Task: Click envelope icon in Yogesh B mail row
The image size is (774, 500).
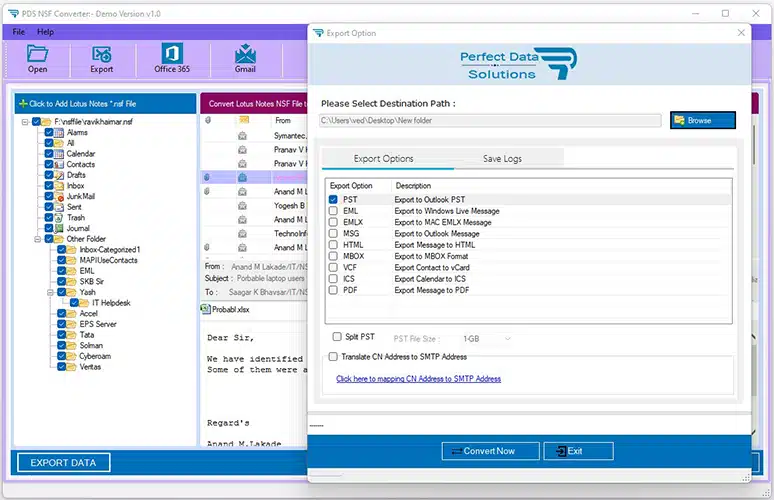Action: 242,206
